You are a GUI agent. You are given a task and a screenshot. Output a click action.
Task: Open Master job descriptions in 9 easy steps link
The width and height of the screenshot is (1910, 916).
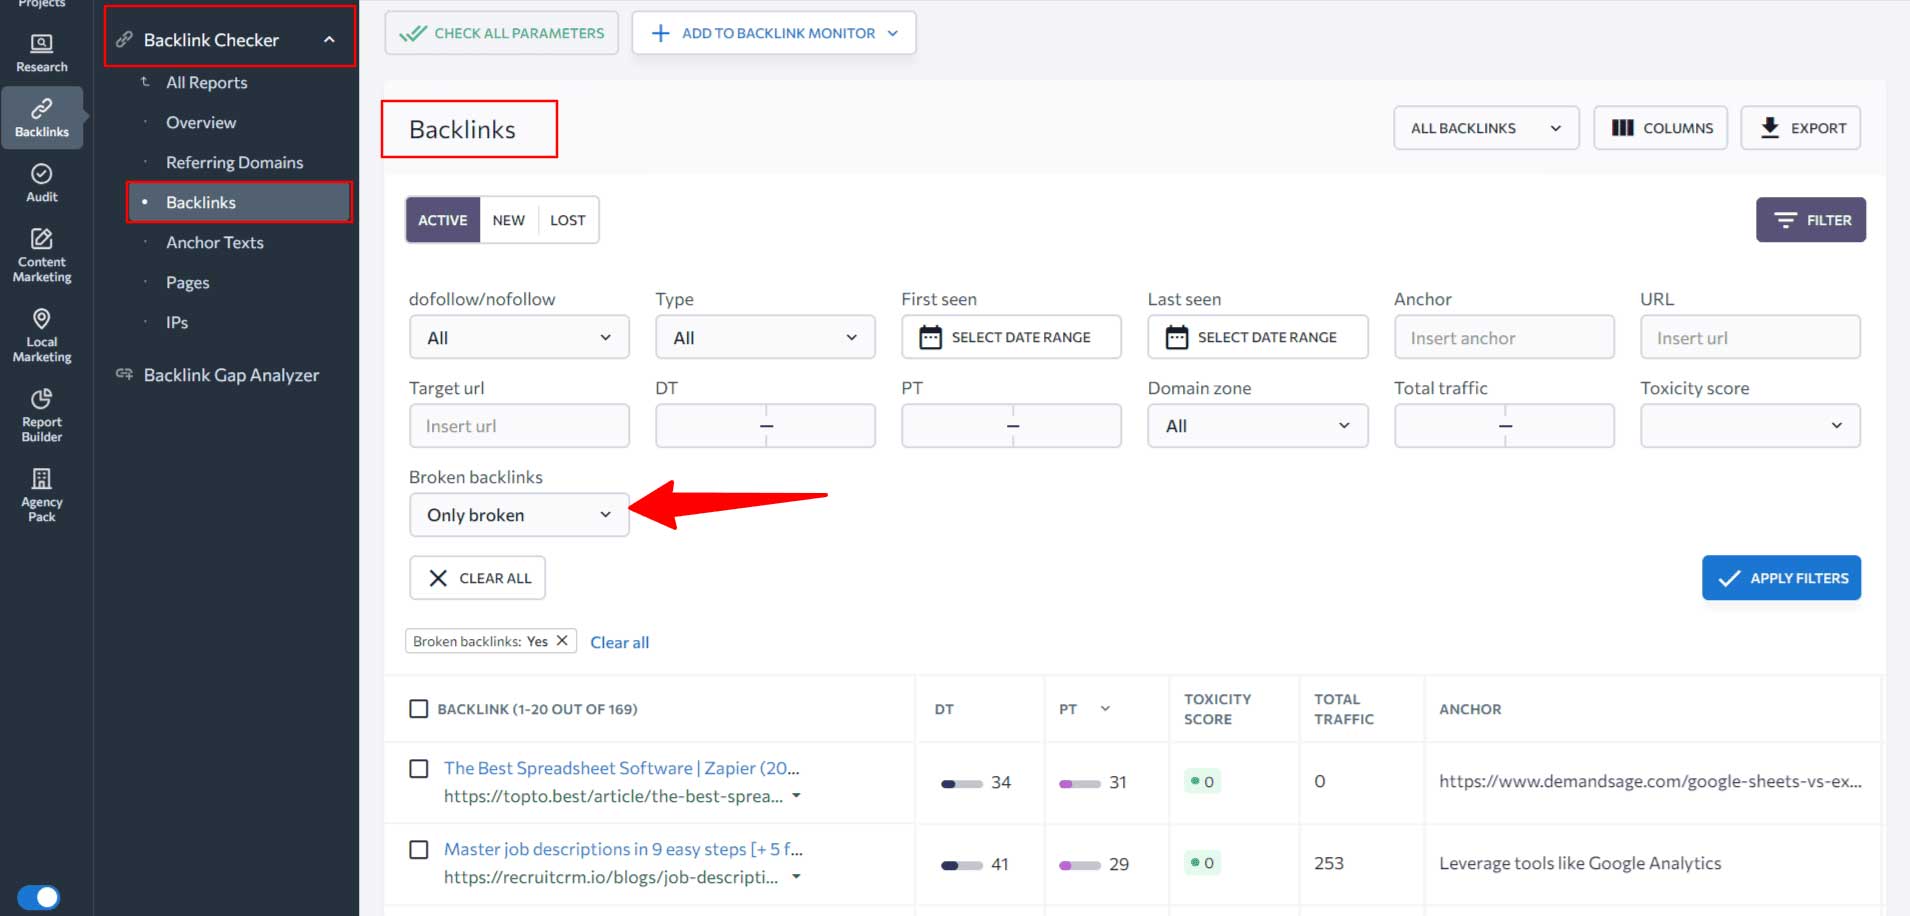click(x=623, y=849)
